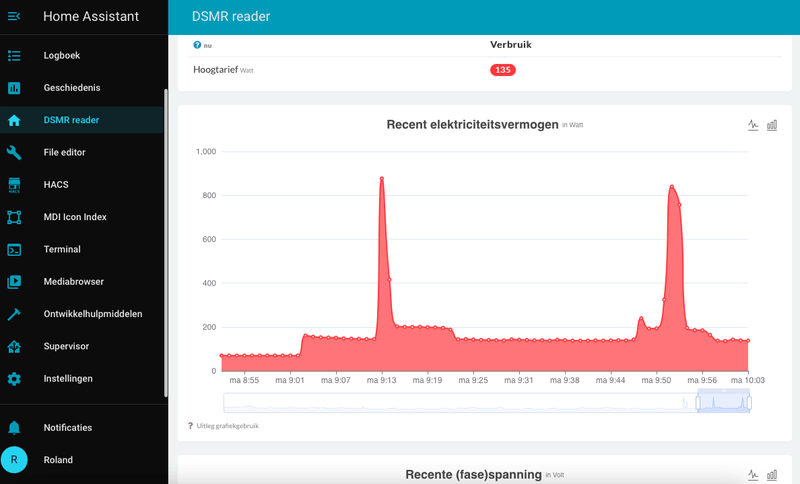Click the '1,000' y-axis label
This screenshot has height=484, width=800.
(206, 151)
